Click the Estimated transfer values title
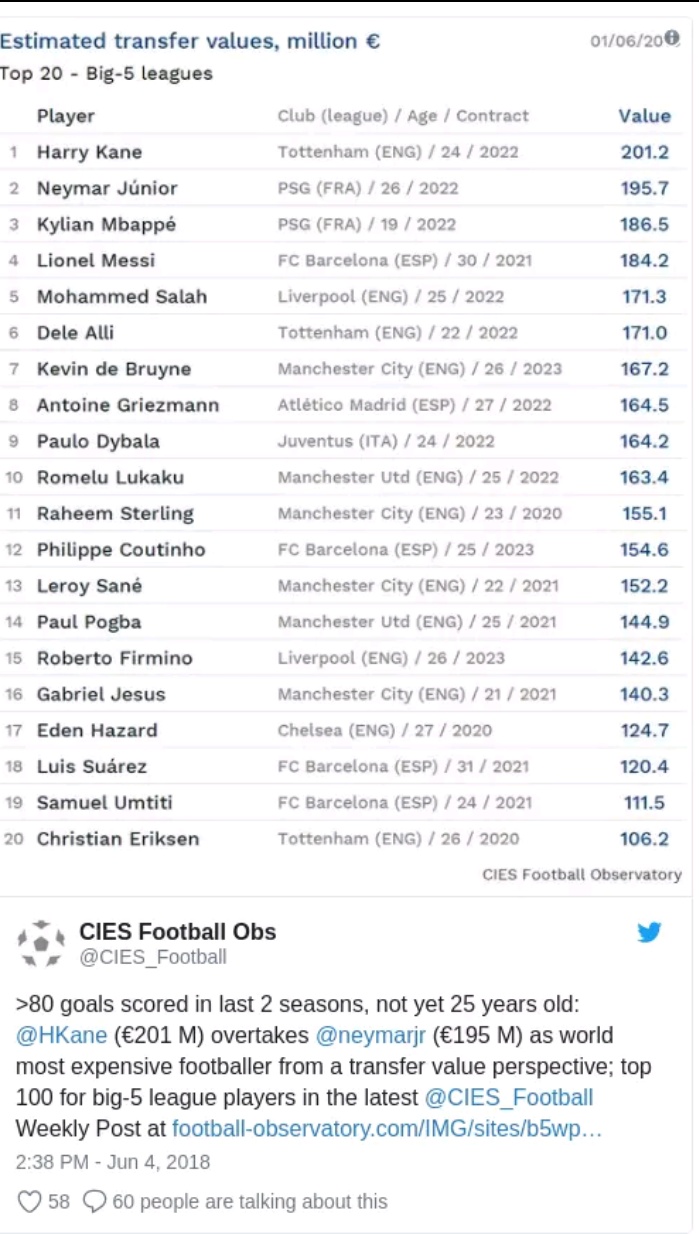 (x=190, y=41)
